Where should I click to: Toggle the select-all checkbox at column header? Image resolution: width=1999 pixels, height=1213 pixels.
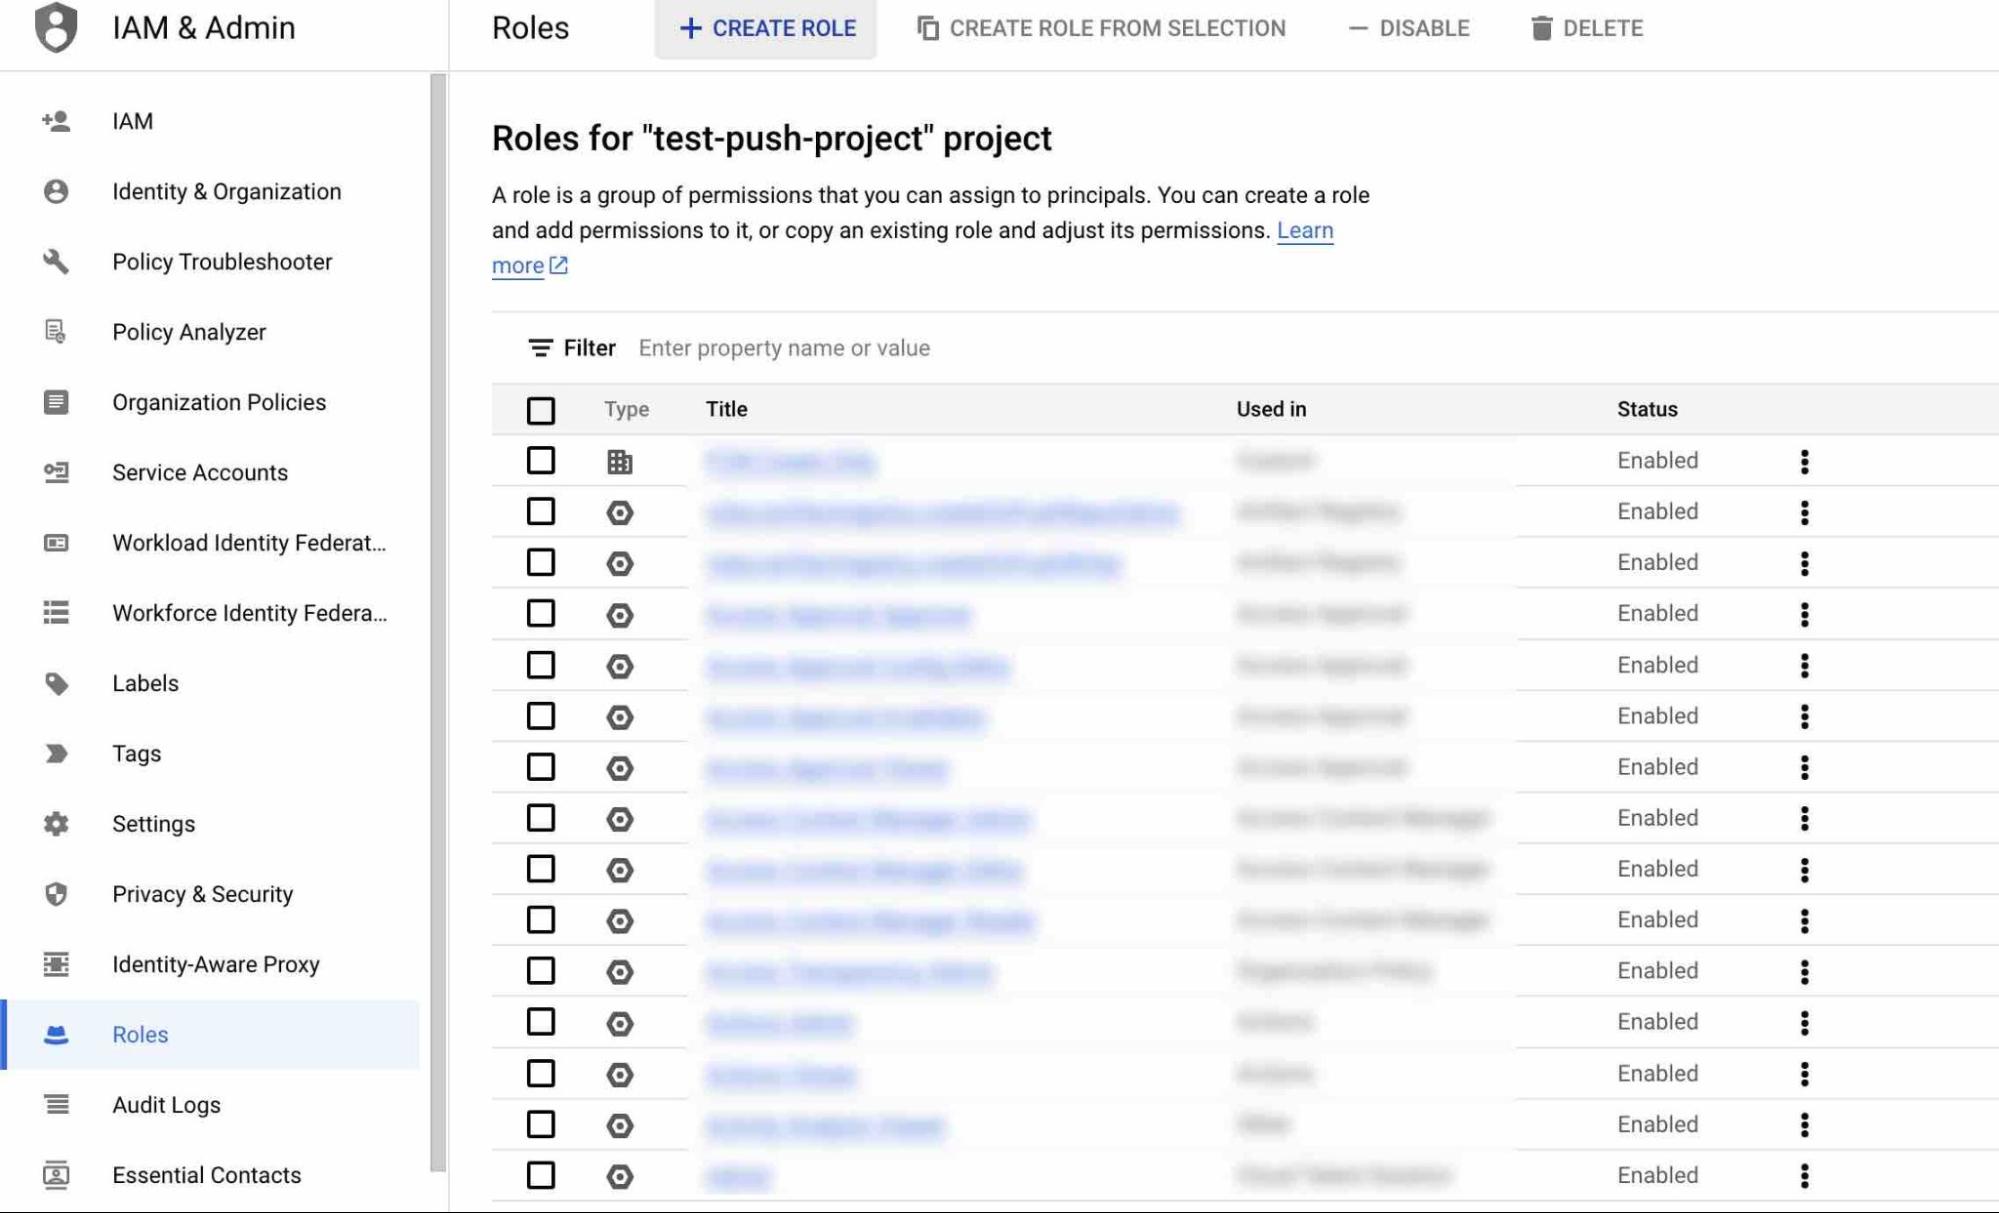tap(540, 410)
